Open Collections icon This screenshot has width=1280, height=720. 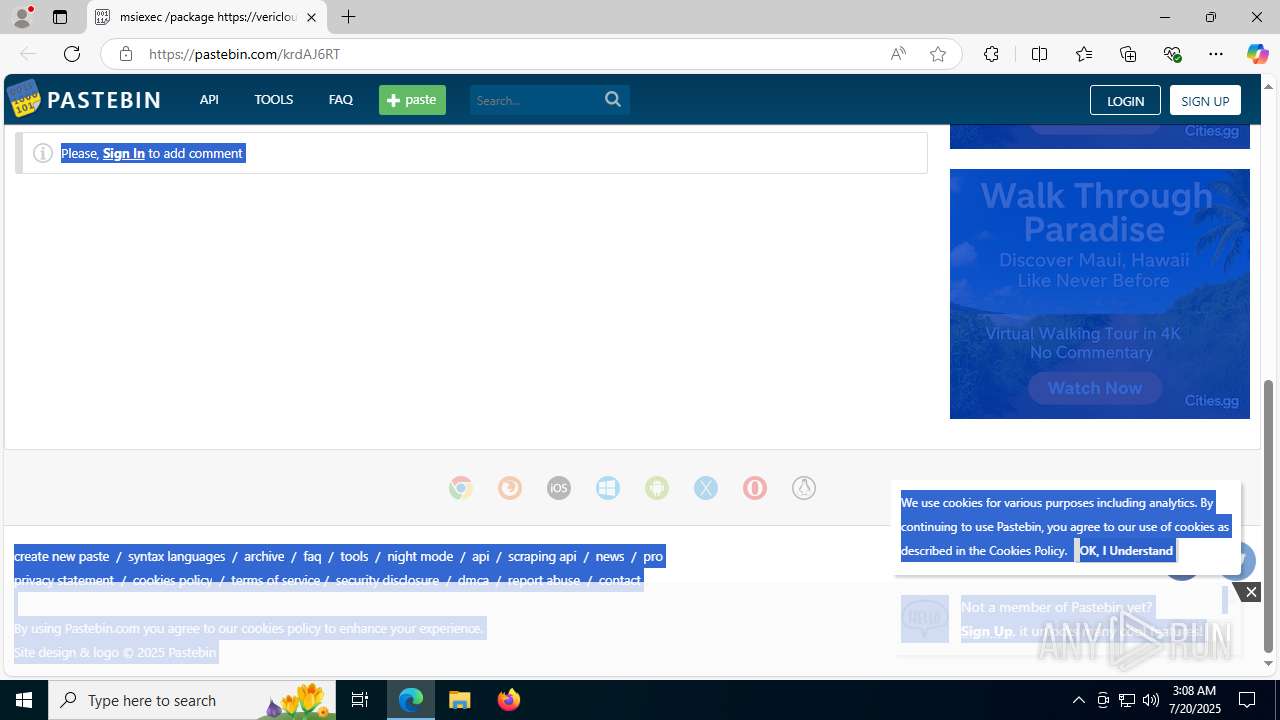point(1128,54)
